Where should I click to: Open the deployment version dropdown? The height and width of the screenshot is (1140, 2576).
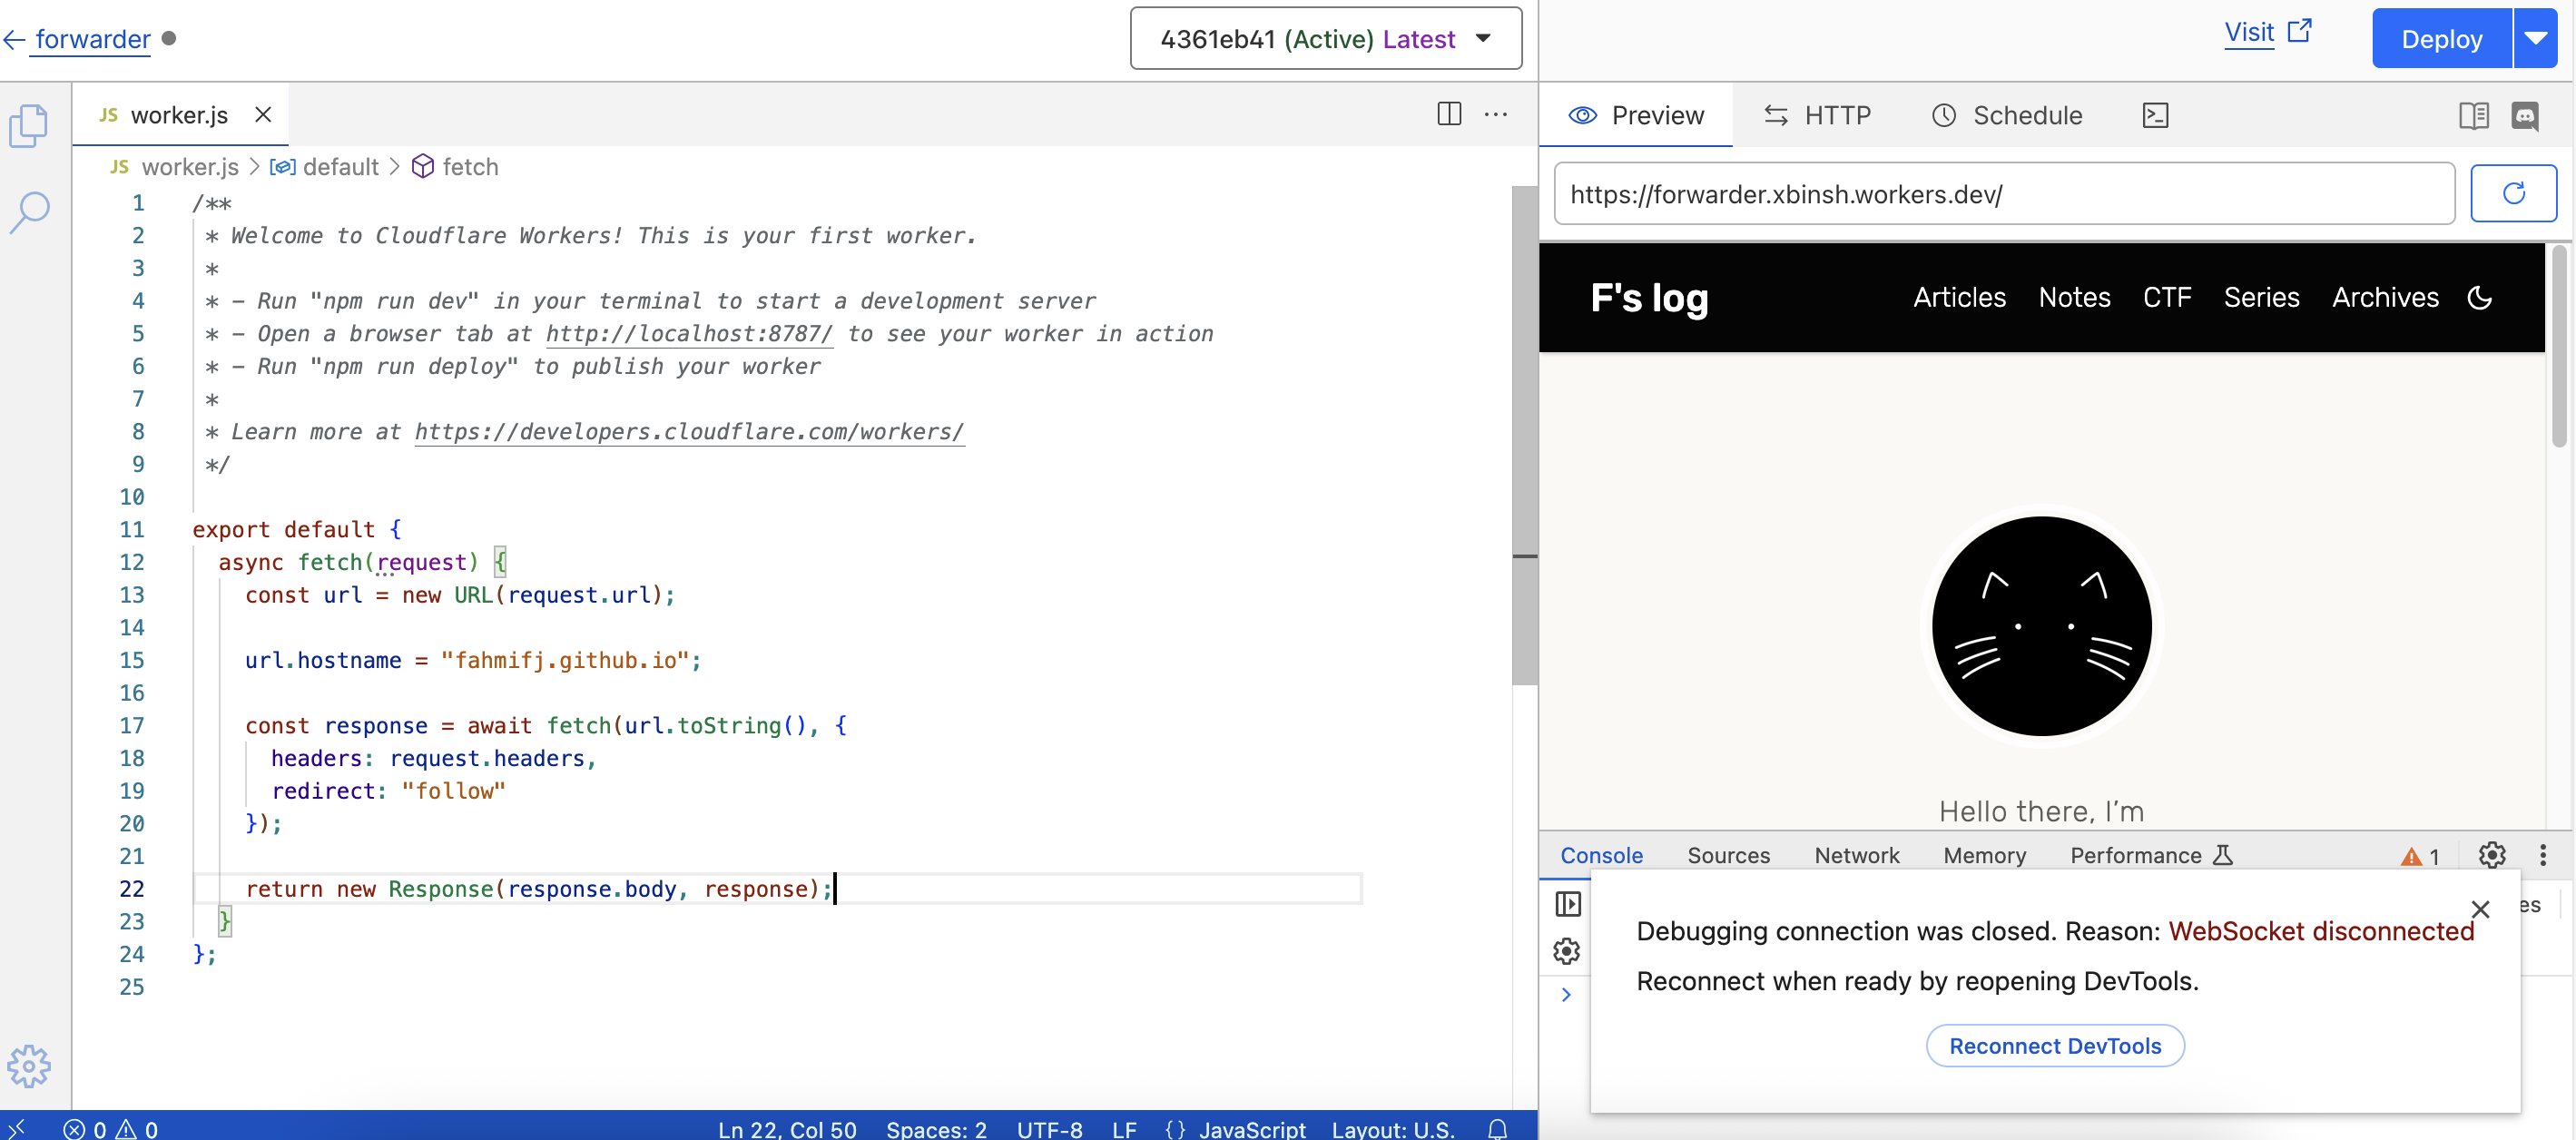tap(1325, 39)
